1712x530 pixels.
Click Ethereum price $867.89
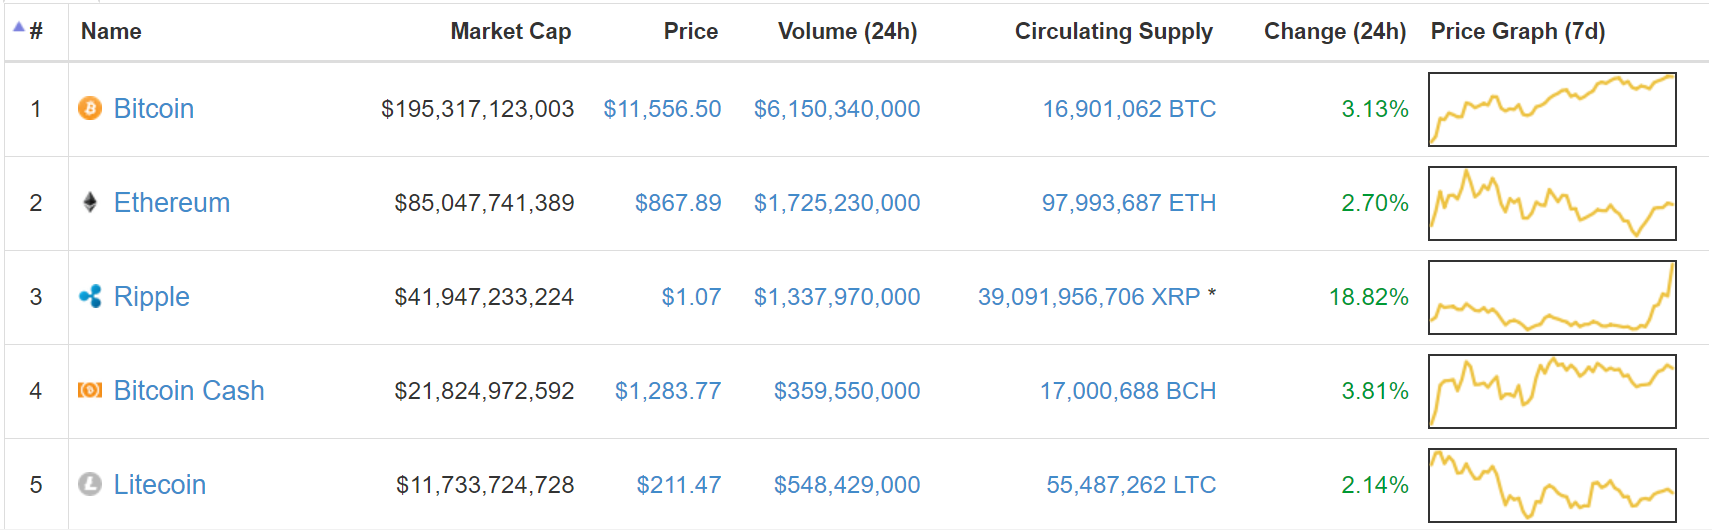[x=677, y=202]
